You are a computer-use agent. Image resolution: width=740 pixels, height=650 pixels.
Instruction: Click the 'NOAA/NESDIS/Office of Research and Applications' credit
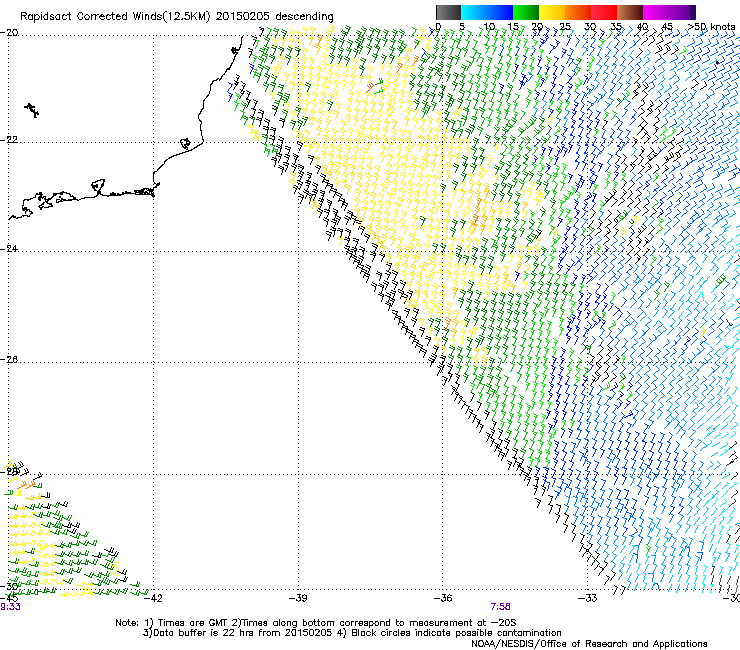coord(589,644)
